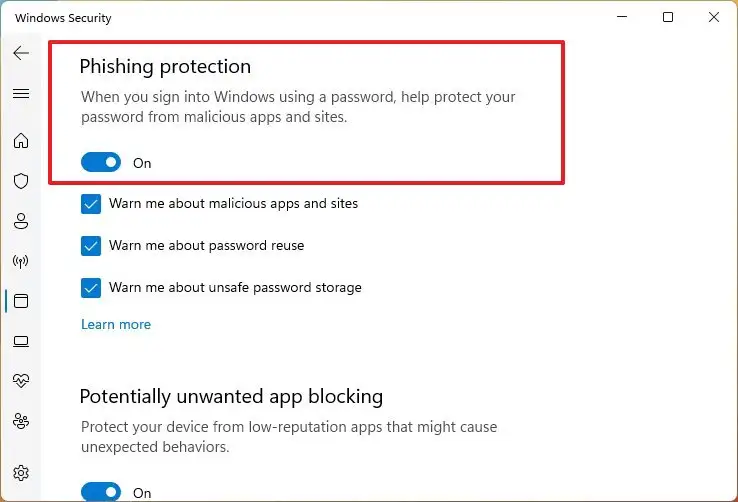Screen dimensions: 738x502
Task: Go back using the back arrow
Action: (x=20, y=53)
